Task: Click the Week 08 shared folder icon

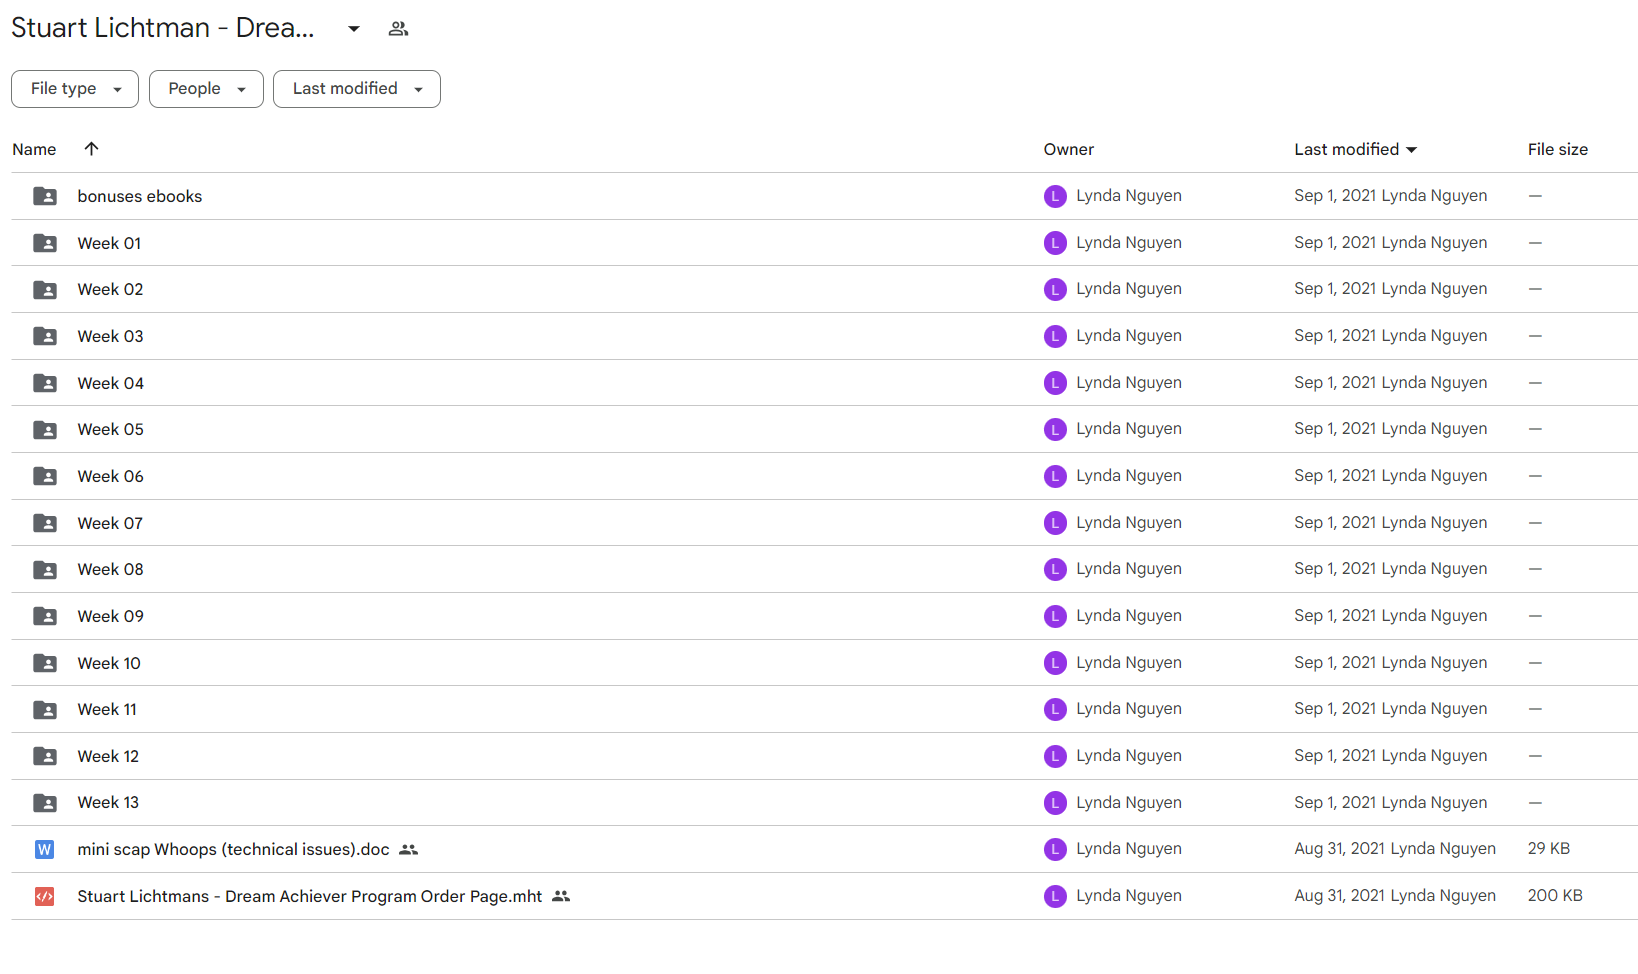Action: pos(45,570)
